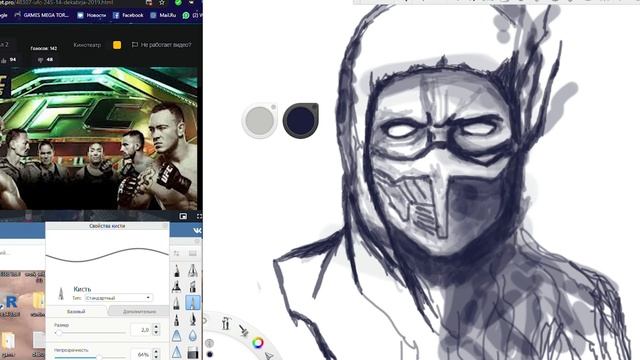The height and width of the screenshot is (360, 640).
Task: Switch to the Базовый tab
Action: 76,311
